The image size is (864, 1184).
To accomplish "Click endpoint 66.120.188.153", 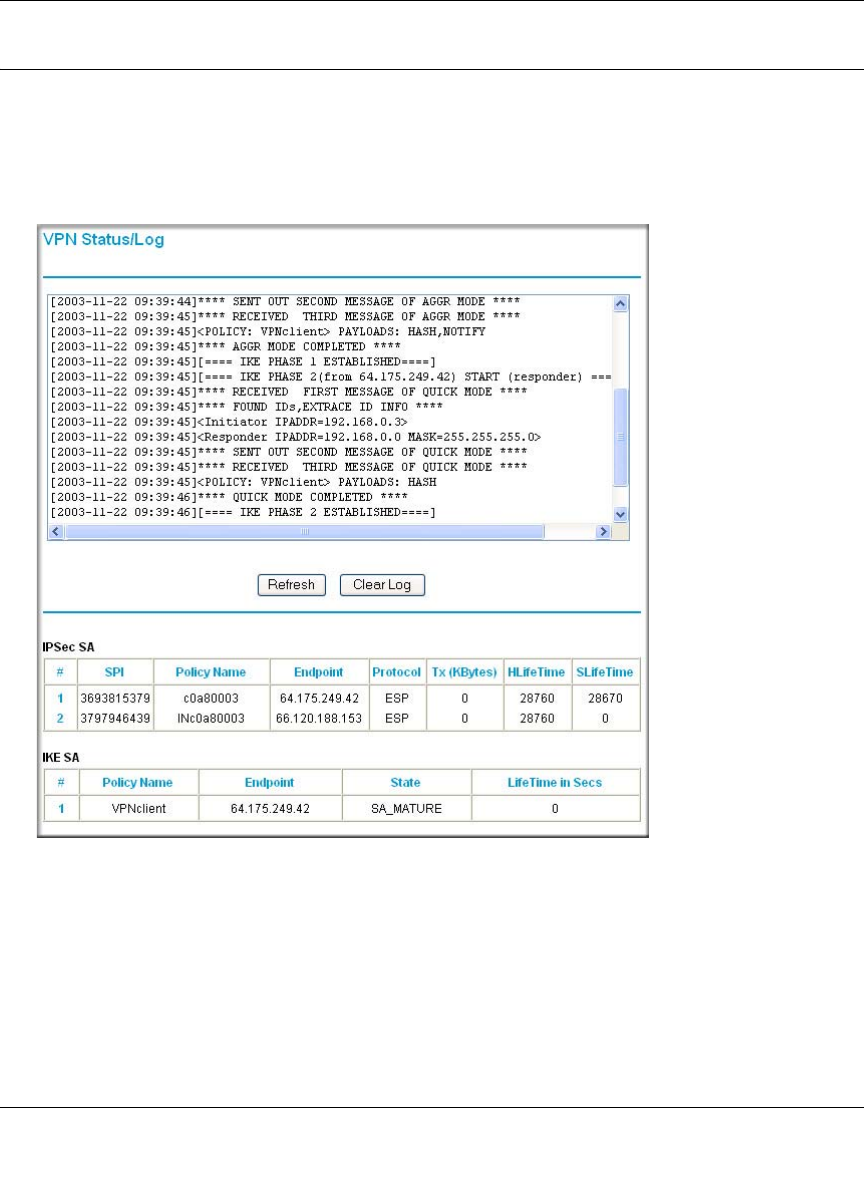I will [319, 718].
